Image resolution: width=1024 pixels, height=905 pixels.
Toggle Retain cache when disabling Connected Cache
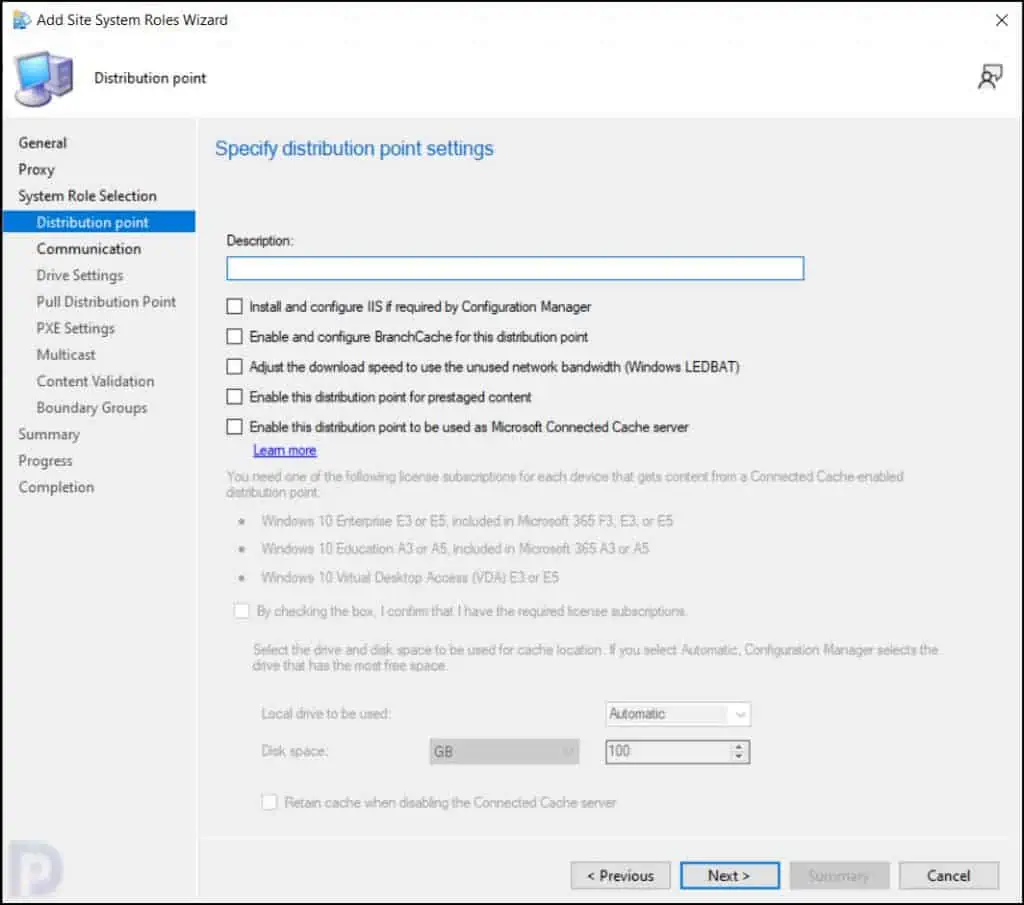269,802
